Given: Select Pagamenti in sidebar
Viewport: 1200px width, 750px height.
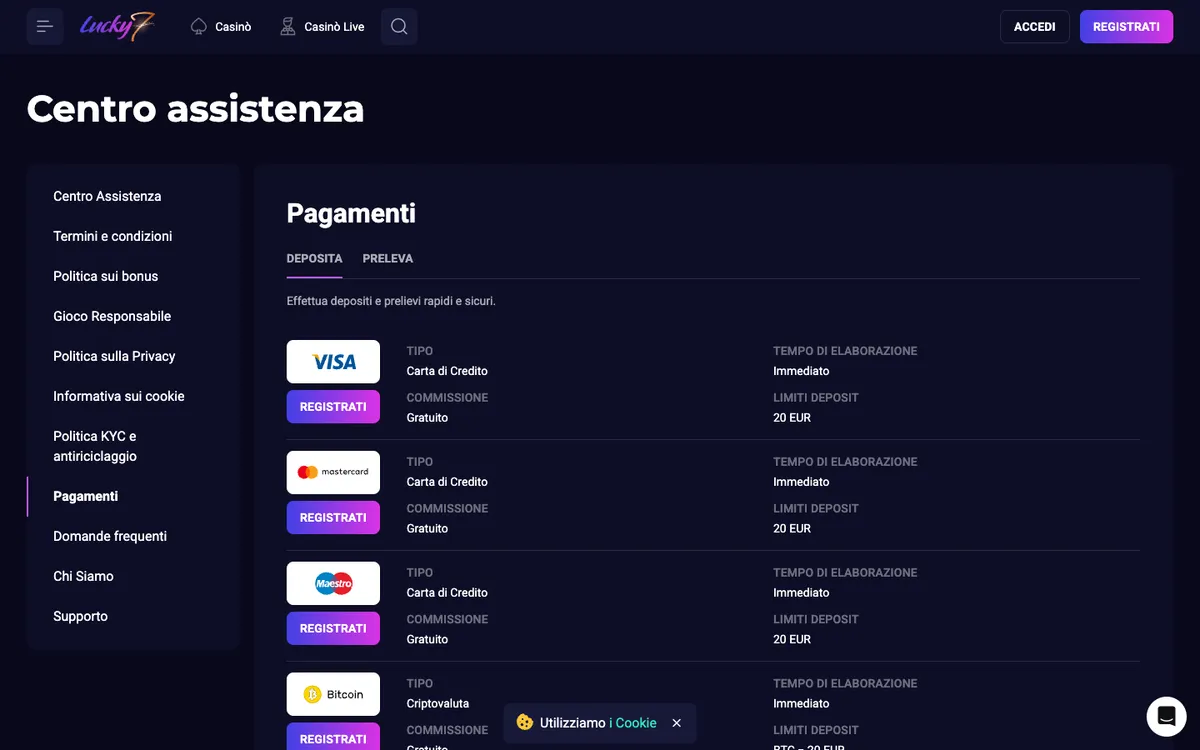Looking at the screenshot, I should coord(86,496).
